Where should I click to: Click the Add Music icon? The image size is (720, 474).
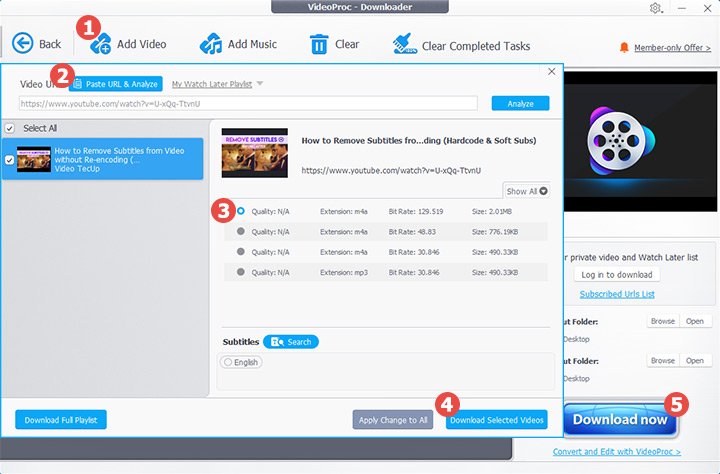(210, 44)
